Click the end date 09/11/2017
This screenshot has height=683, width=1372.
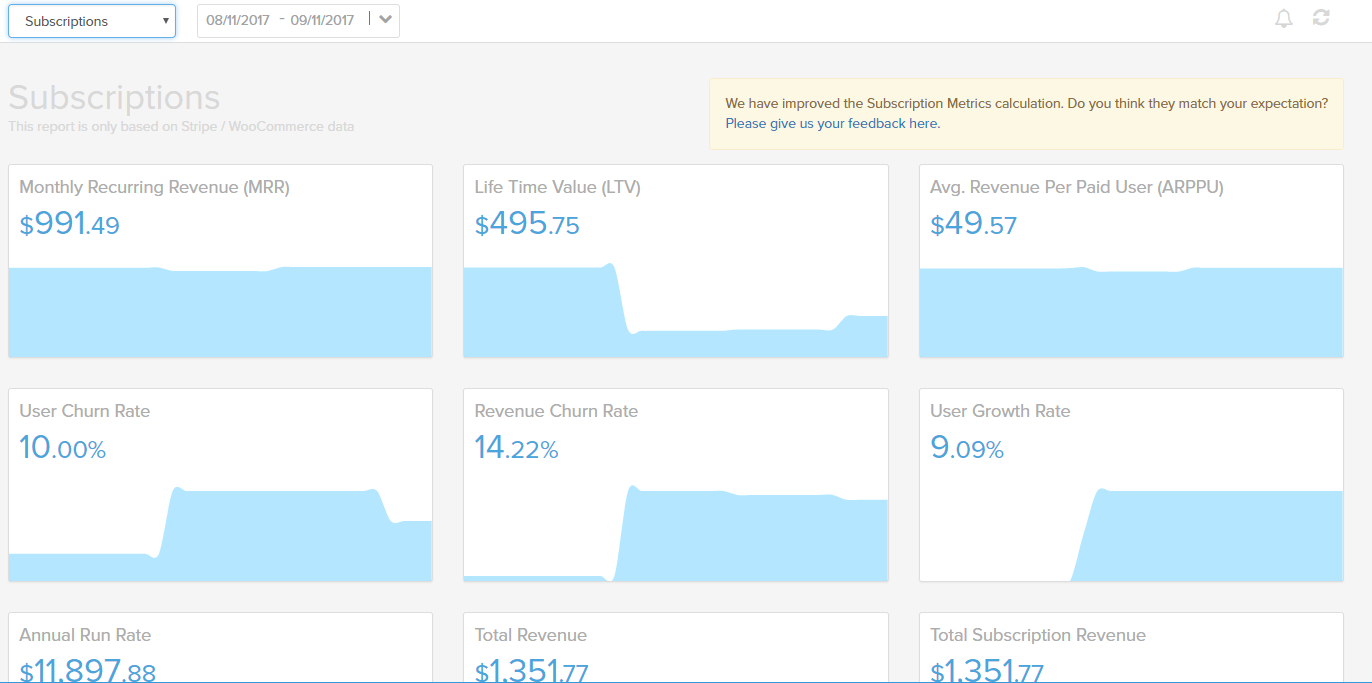point(322,20)
